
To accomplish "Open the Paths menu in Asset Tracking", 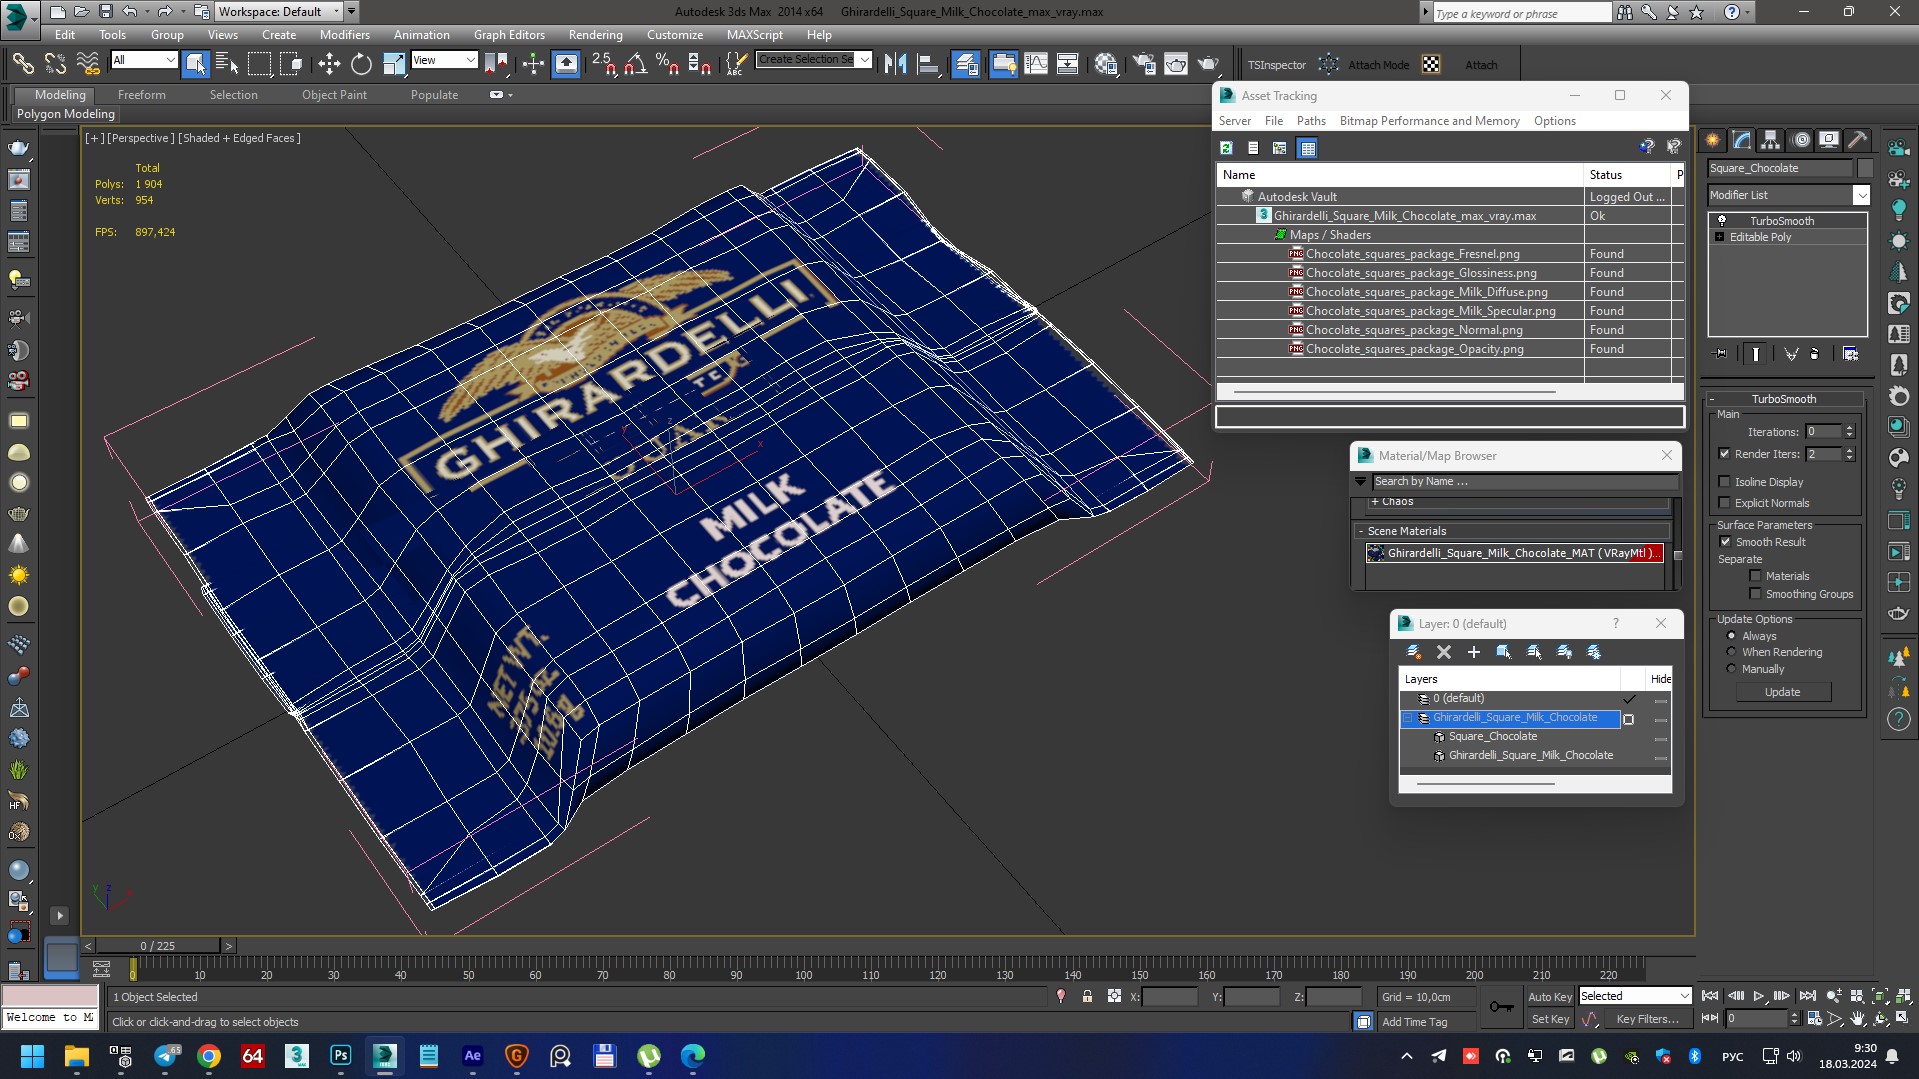I will point(1310,121).
